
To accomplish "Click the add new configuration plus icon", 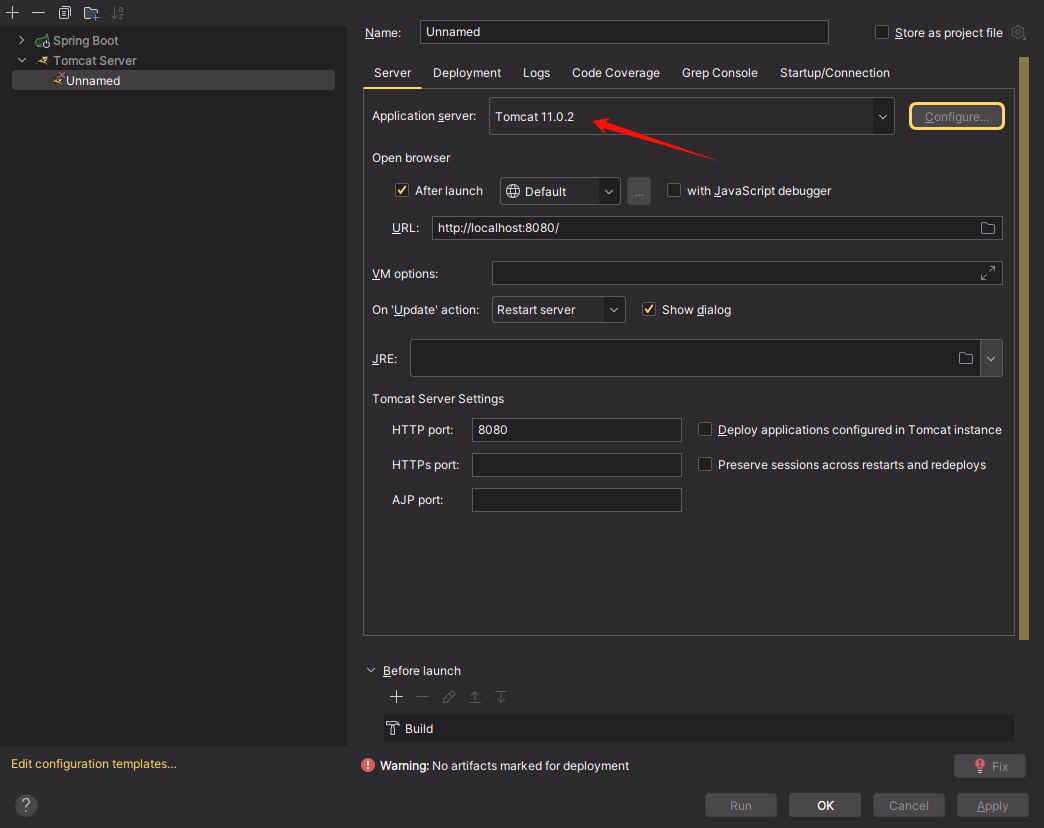I will click(13, 13).
